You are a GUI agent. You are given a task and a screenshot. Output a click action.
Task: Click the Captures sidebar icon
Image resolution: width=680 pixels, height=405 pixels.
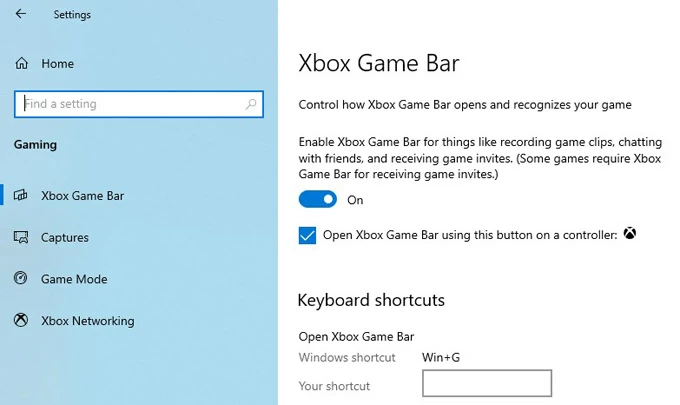point(20,237)
